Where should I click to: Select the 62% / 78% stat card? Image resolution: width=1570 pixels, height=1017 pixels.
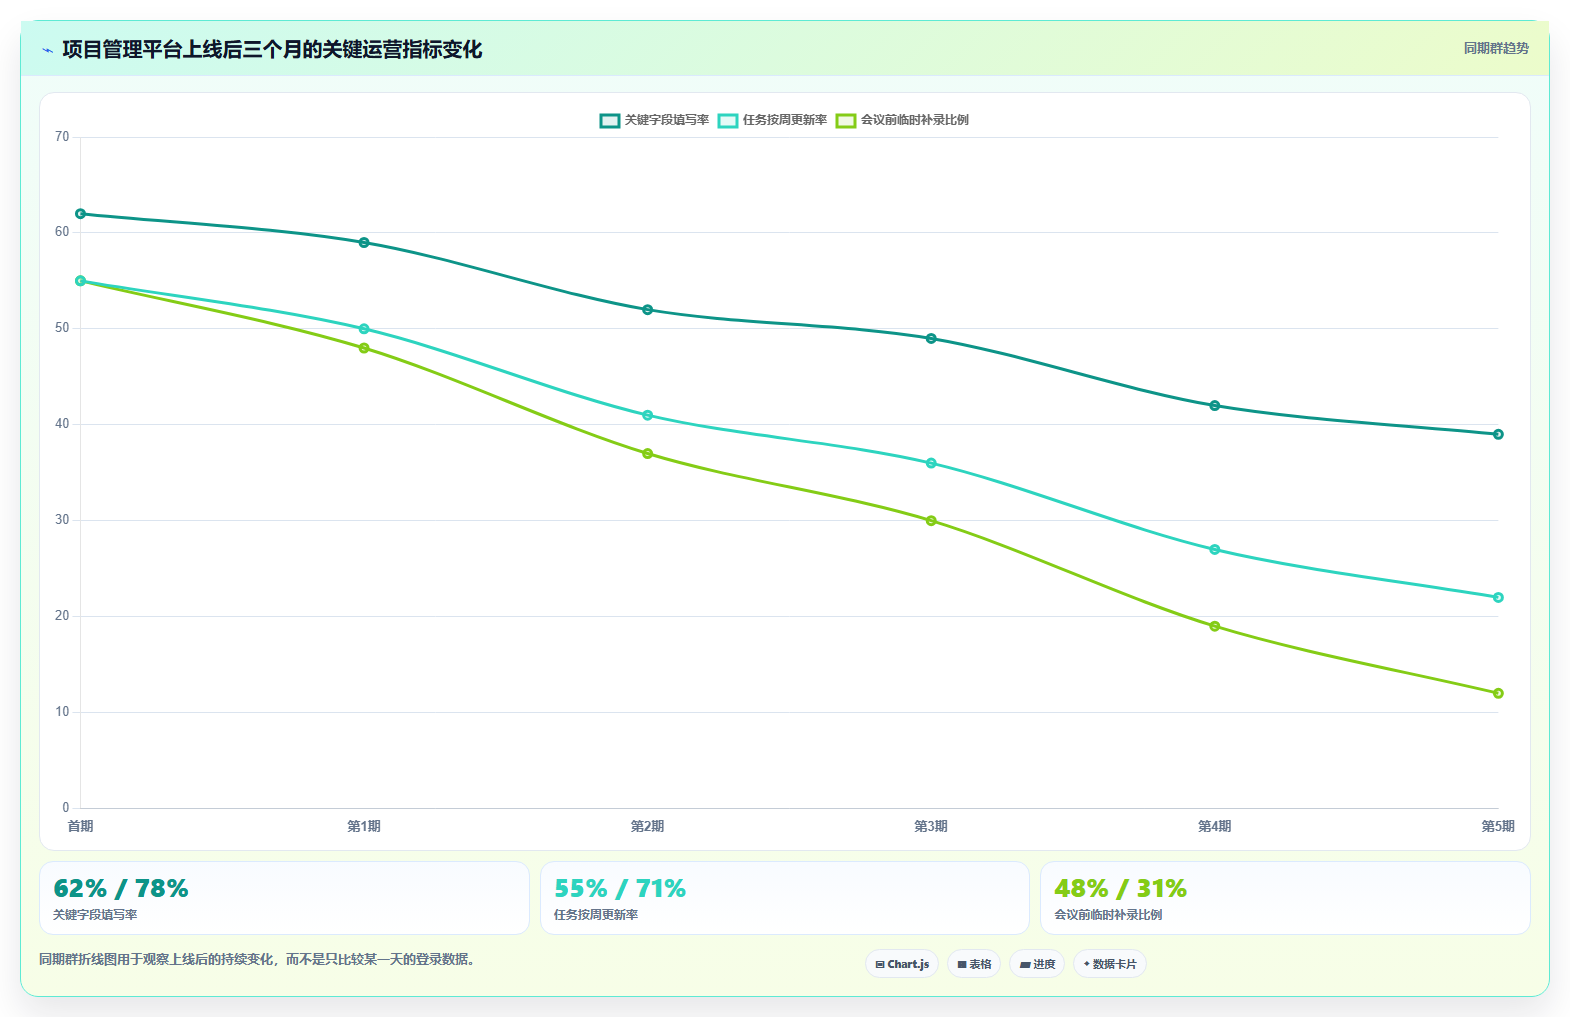[x=284, y=898]
